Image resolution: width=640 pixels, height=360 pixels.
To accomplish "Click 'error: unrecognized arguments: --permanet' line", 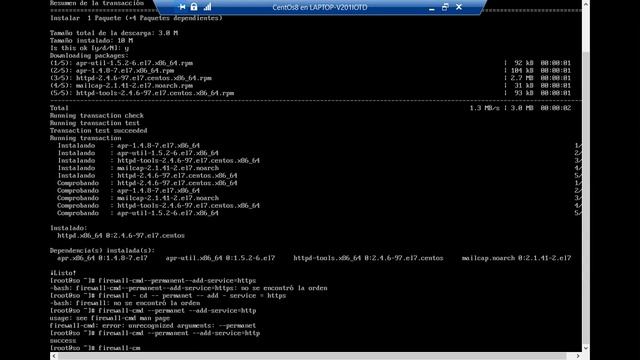I will click(153, 326).
